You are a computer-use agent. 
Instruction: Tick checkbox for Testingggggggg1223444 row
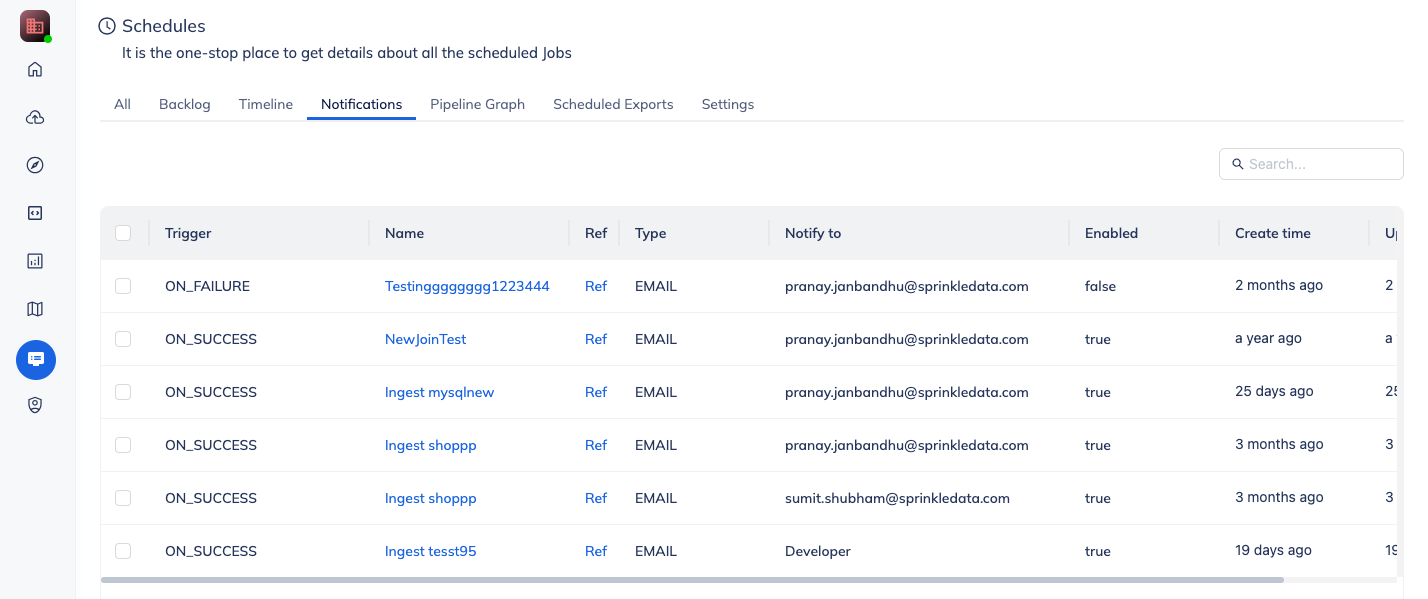pos(123,286)
